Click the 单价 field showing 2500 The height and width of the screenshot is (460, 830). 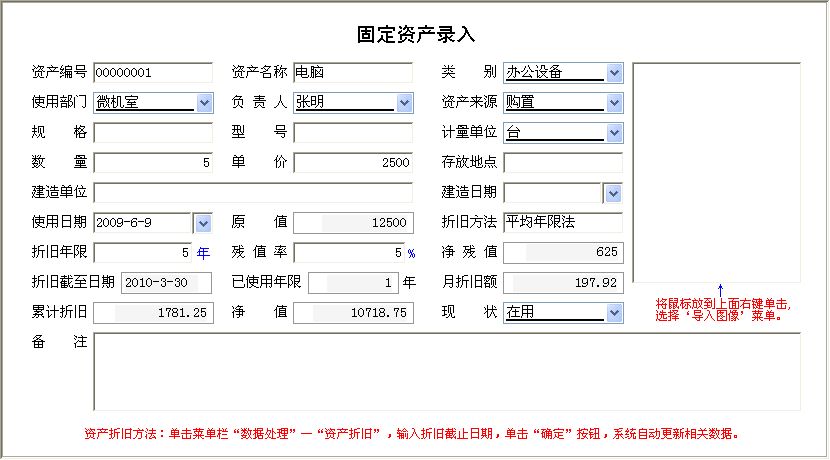[352, 163]
